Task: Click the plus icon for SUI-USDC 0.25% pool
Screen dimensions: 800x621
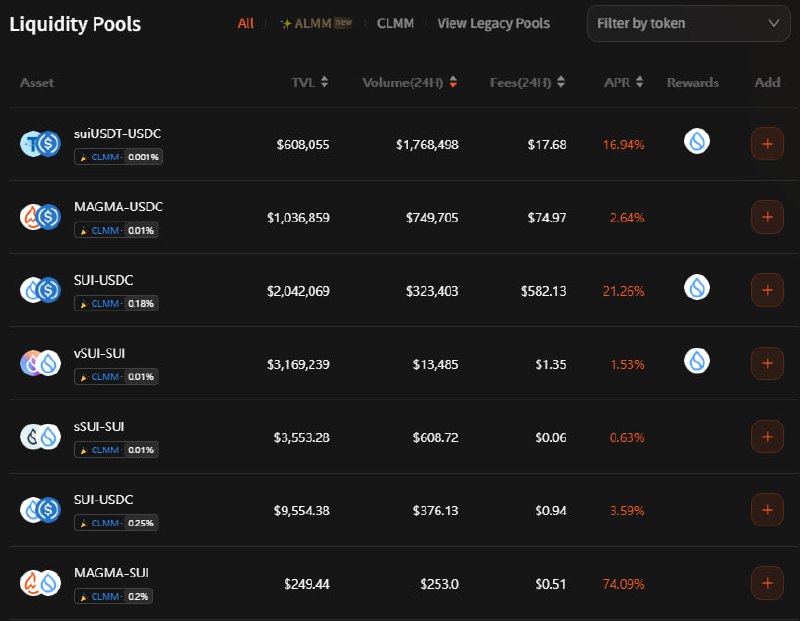Action: [x=767, y=510]
